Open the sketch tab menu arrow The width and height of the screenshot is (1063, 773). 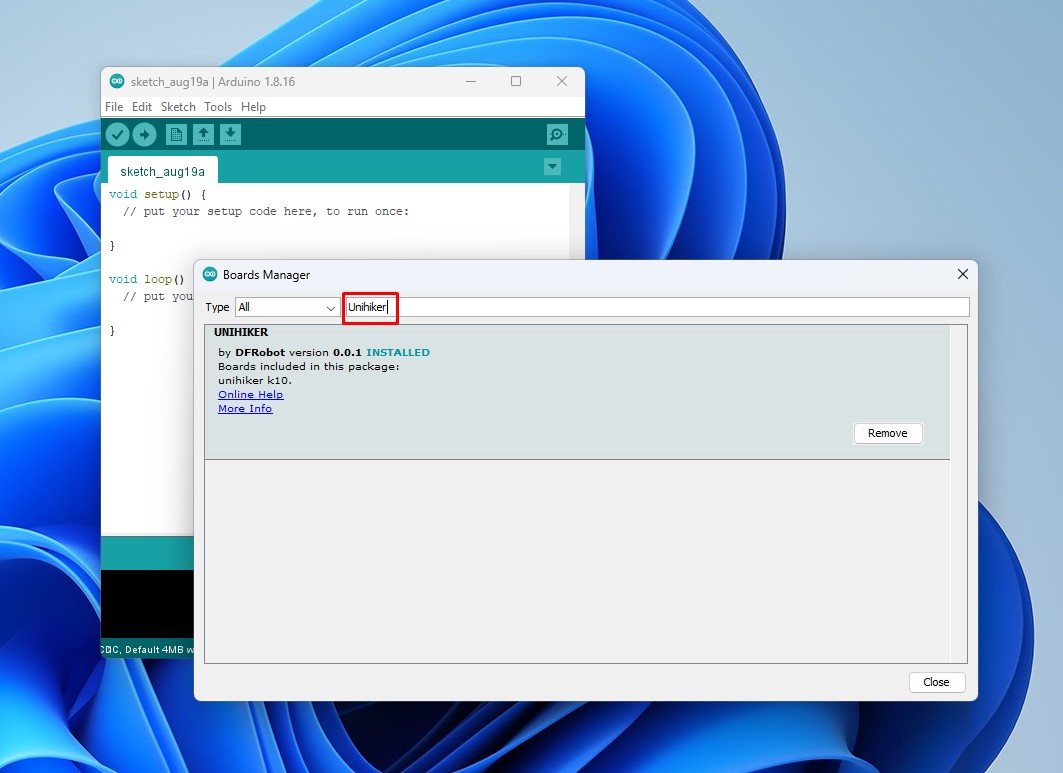click(x=552, y=167)
